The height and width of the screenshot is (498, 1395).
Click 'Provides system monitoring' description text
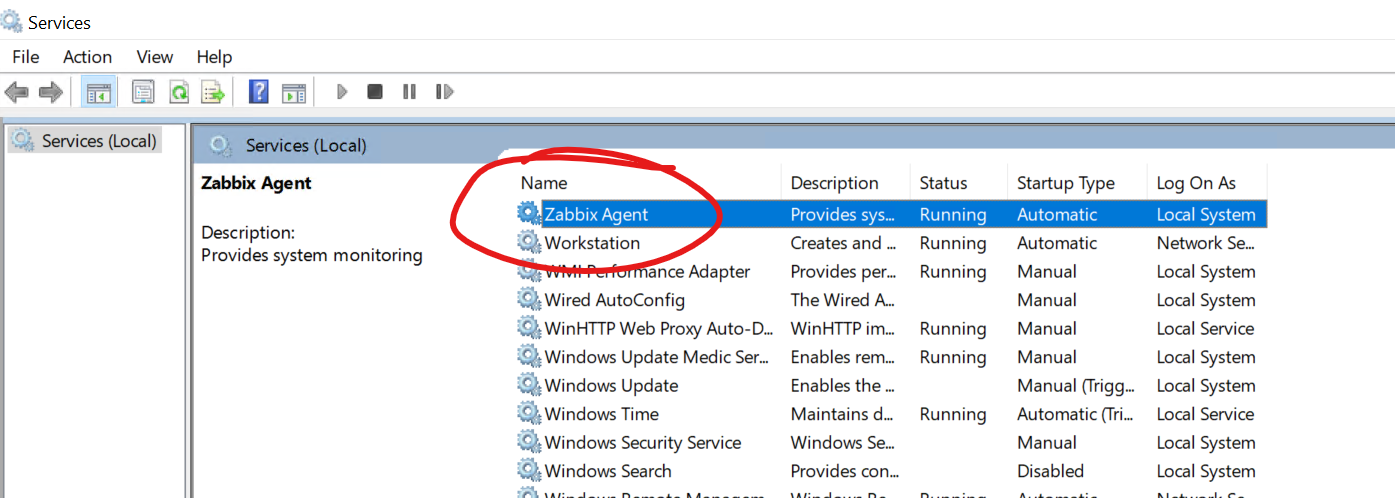312,255
